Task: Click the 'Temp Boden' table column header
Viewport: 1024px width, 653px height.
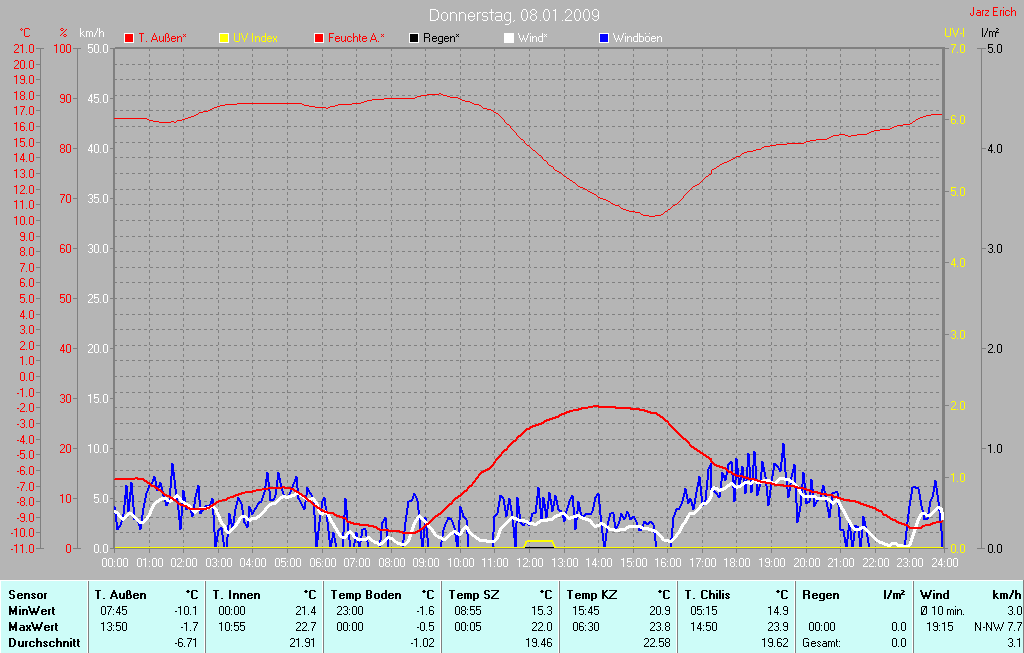Action: (x=366, y=595)
